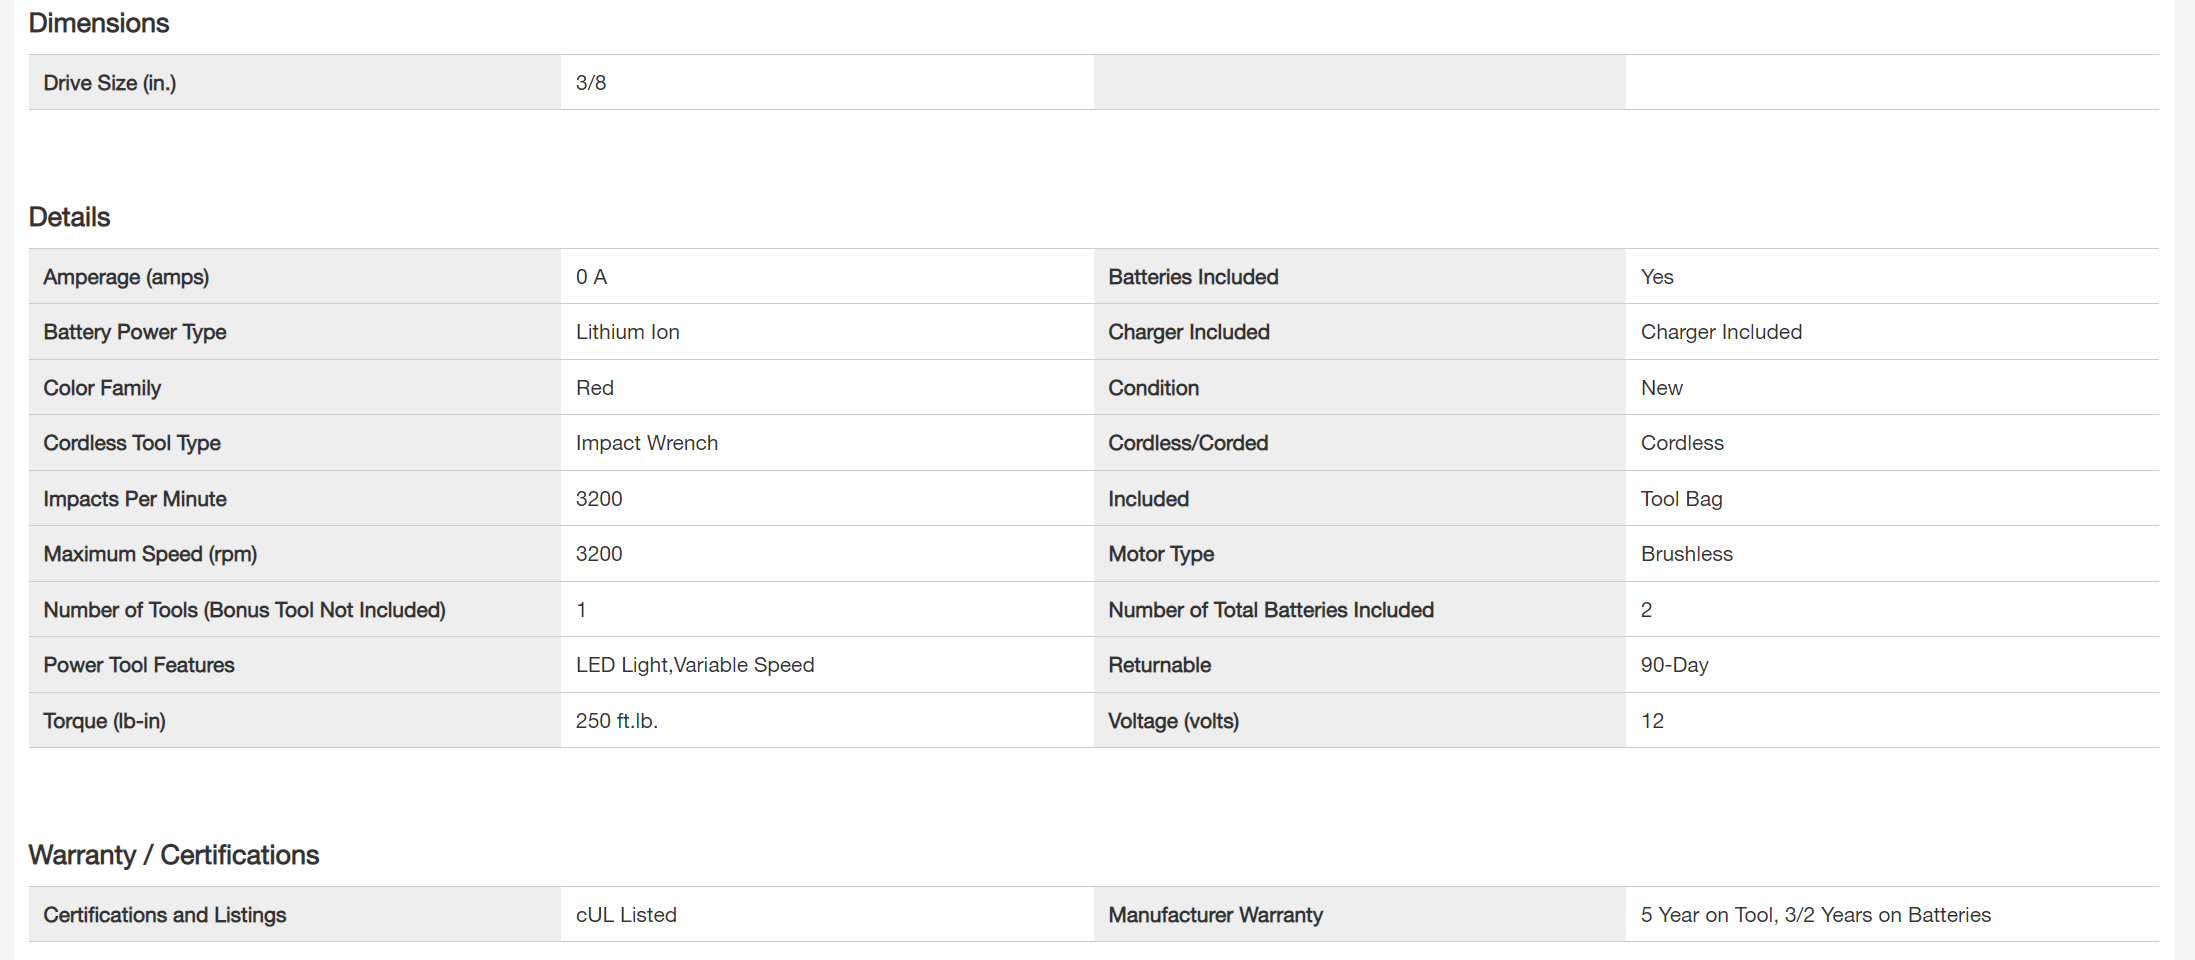
Task: Click the cUL Listed certification value
Action: (x=626, y=915)
